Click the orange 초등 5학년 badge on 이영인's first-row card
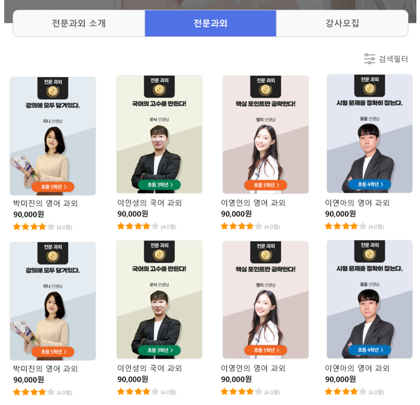Screen dimensions: 420x405 point(266,185)
